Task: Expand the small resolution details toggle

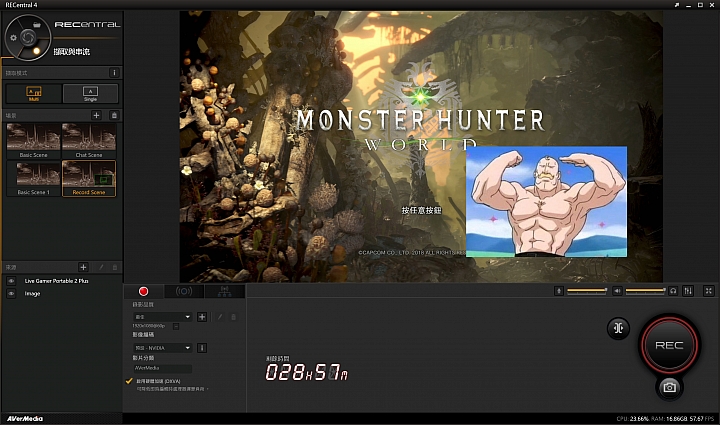Action: click(x=176, y=327)
